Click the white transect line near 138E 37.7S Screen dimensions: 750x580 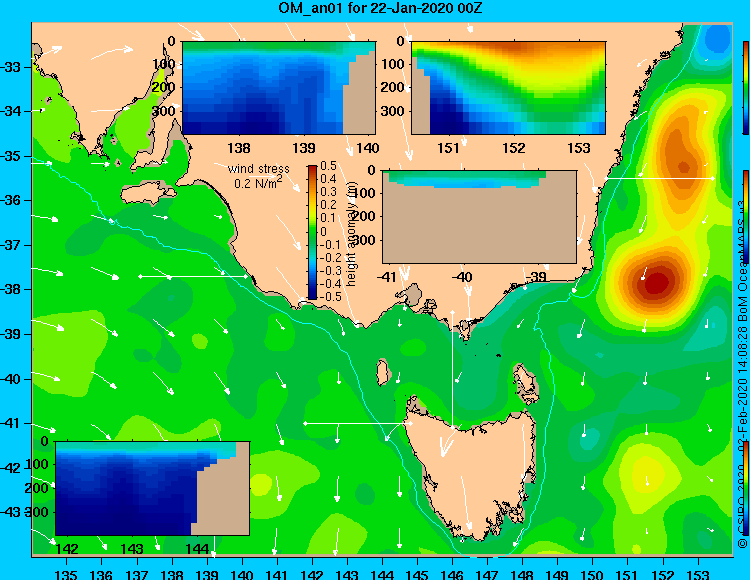coord(193,276)
